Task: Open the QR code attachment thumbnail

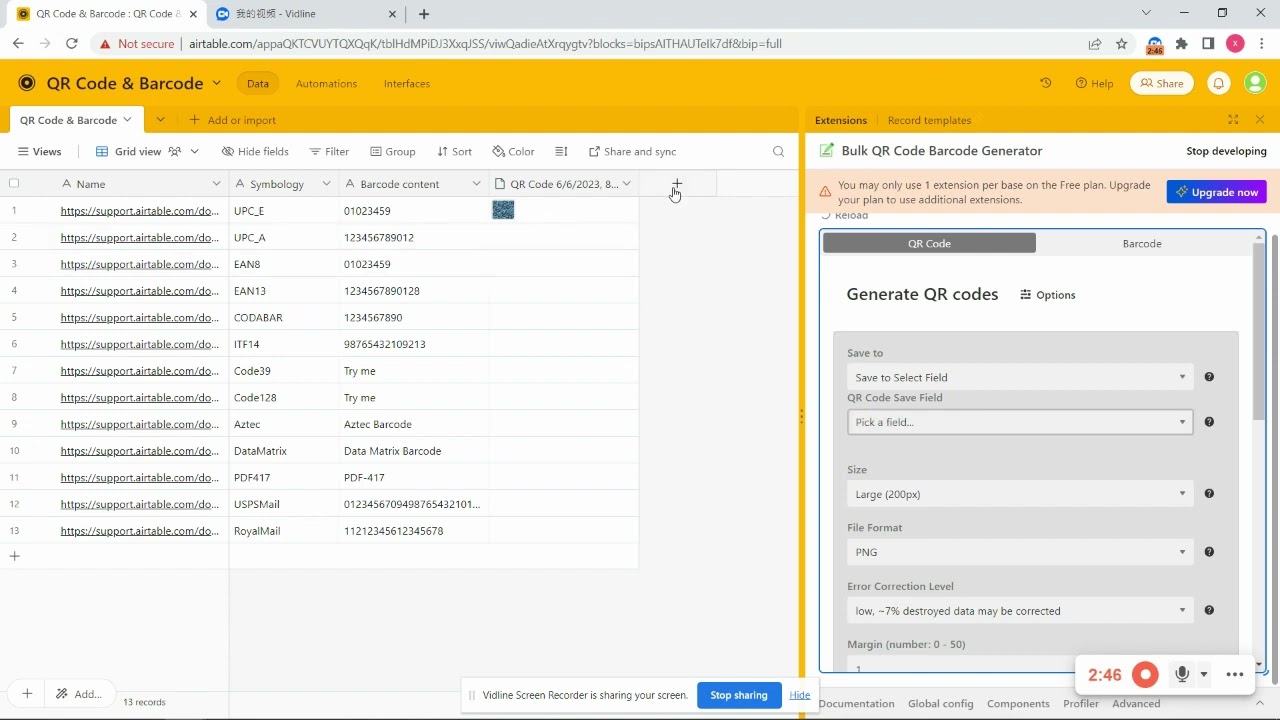Action: (x=503, y=210)
